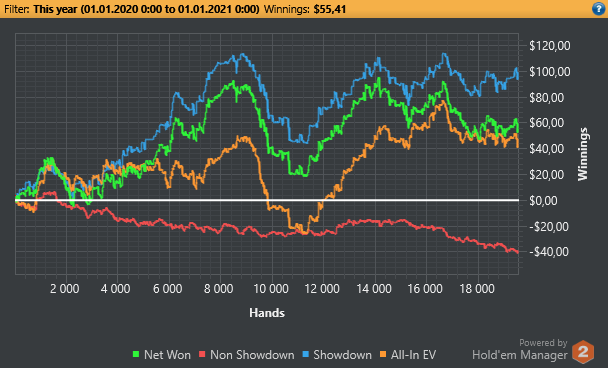Click the red Non Showdown legend swatch
Viewport: 608px width, 368px height.
tap(202, 354)
